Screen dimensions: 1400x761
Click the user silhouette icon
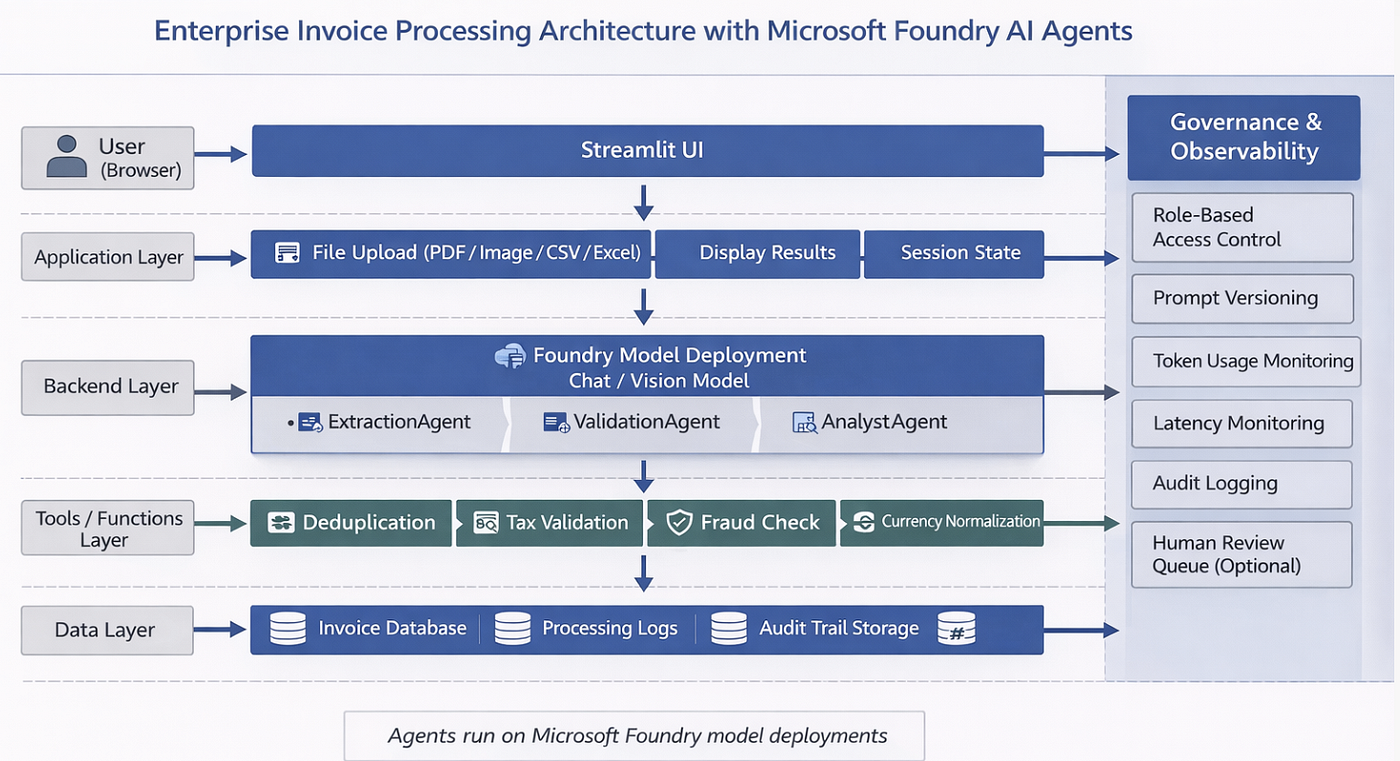coord(67,157)
